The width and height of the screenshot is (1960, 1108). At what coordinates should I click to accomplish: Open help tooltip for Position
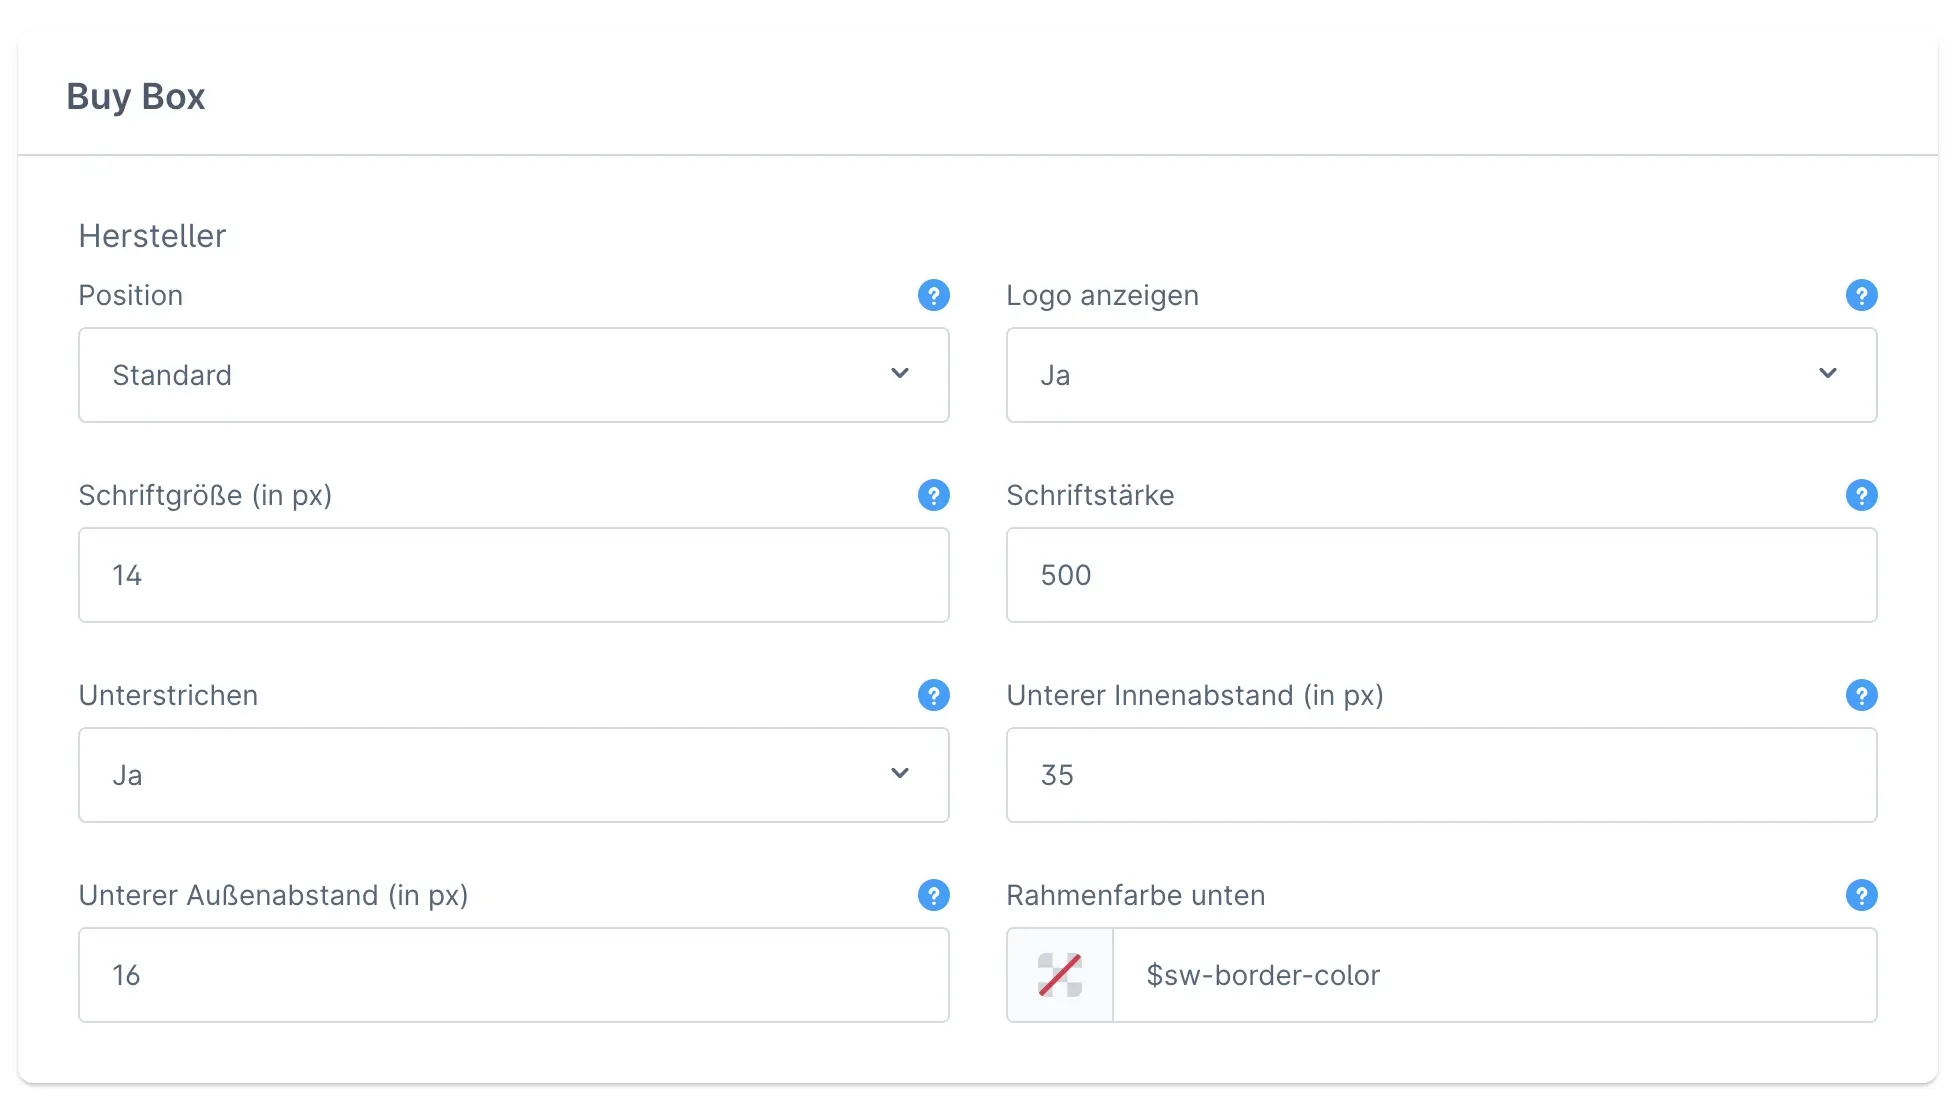pos(933,295)
